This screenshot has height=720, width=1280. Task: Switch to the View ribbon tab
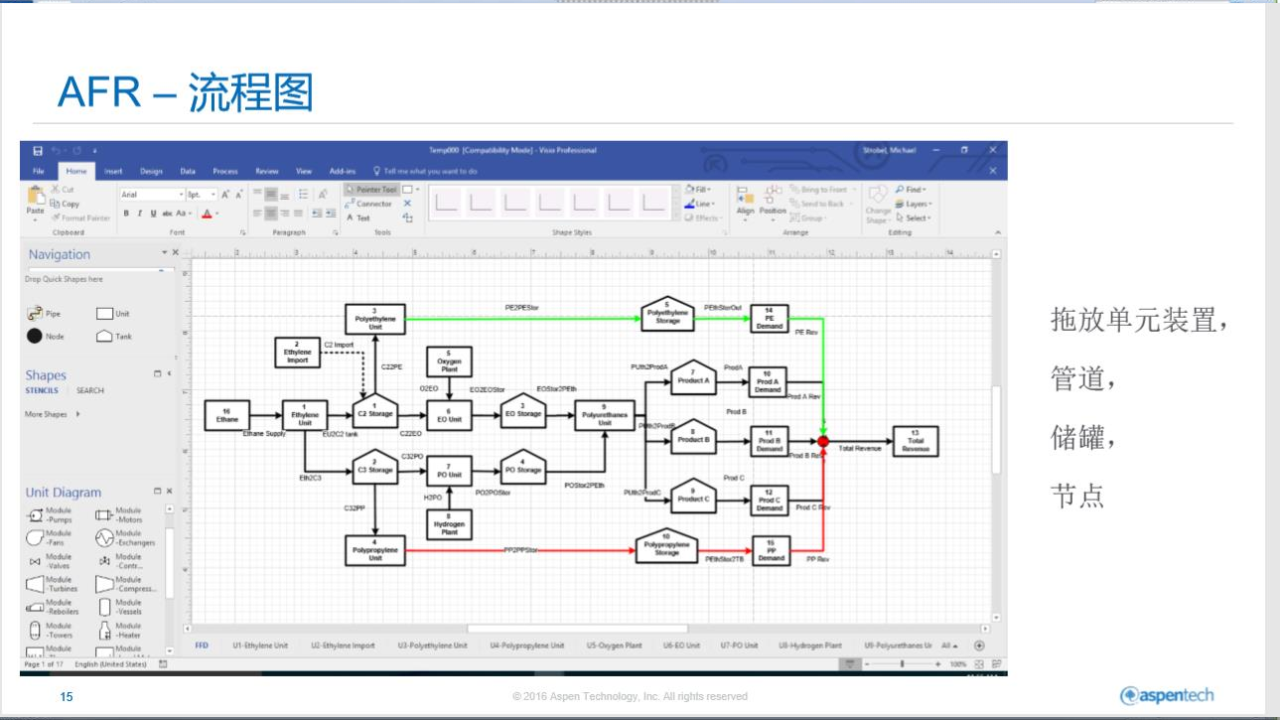click(x=304, y=171)
